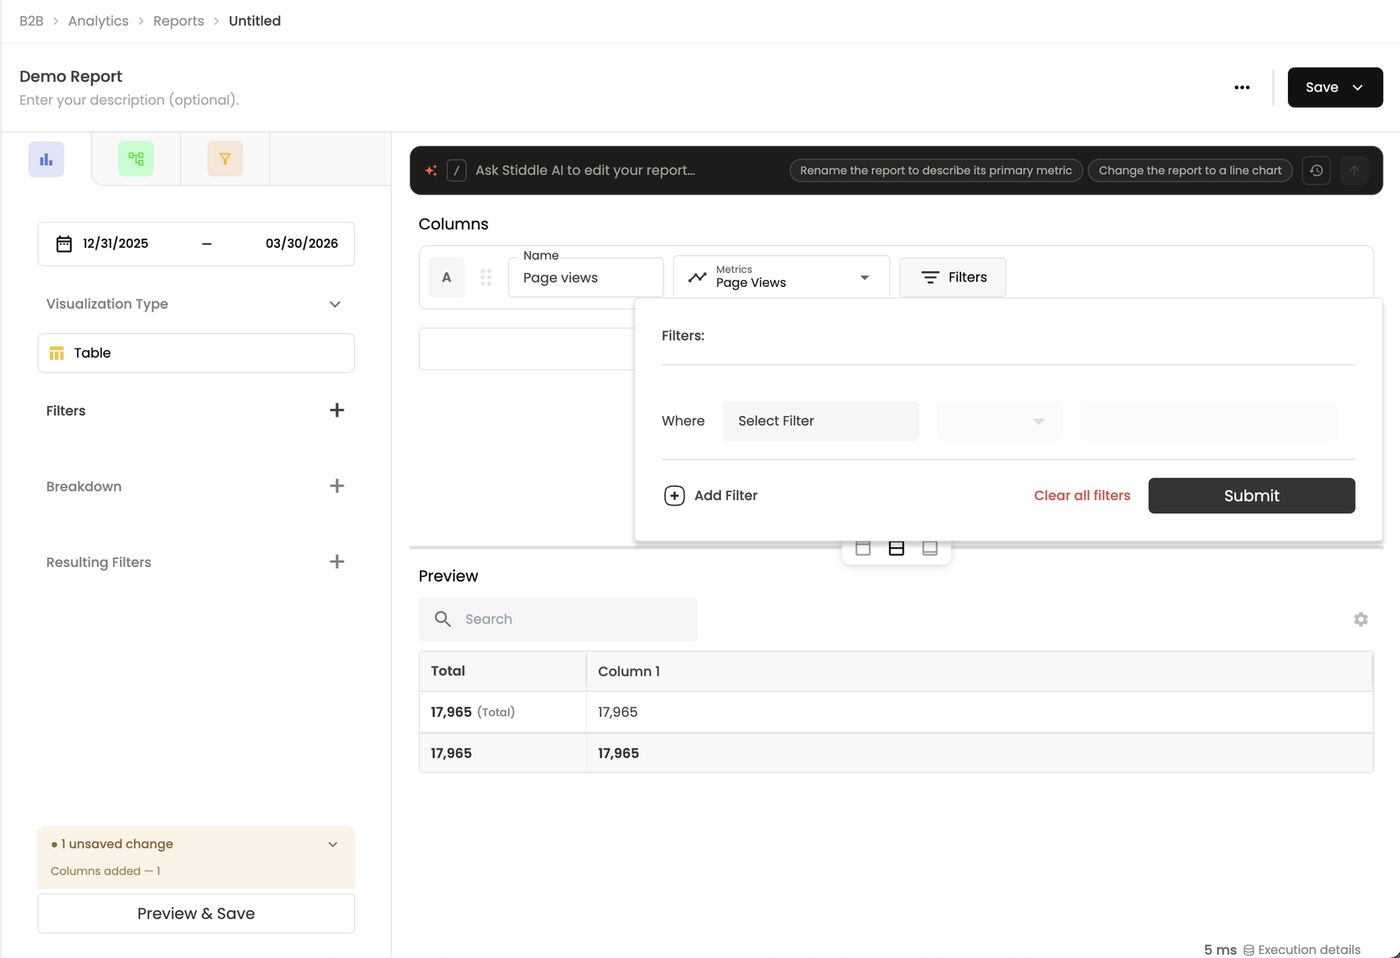
Task: Click the column Name field 'Page views'
Action: coord(586,278)
